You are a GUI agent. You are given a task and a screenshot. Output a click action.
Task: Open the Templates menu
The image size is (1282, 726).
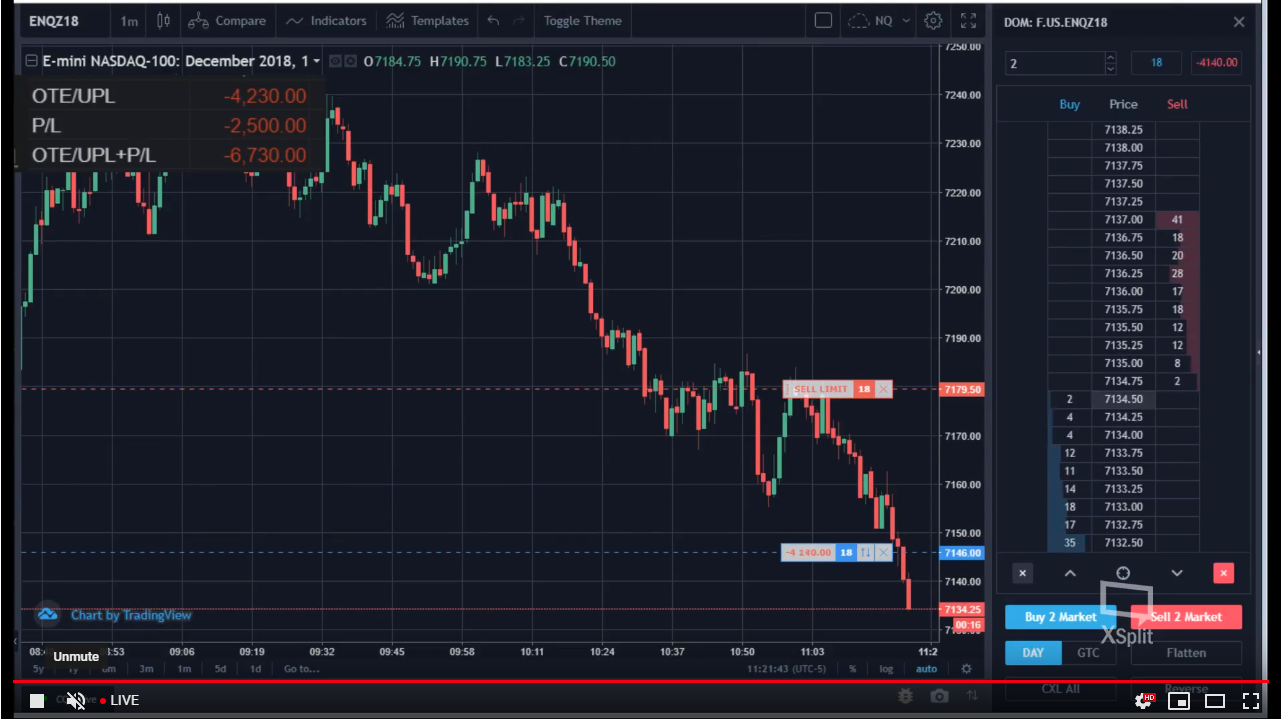(x=427, y=21)
